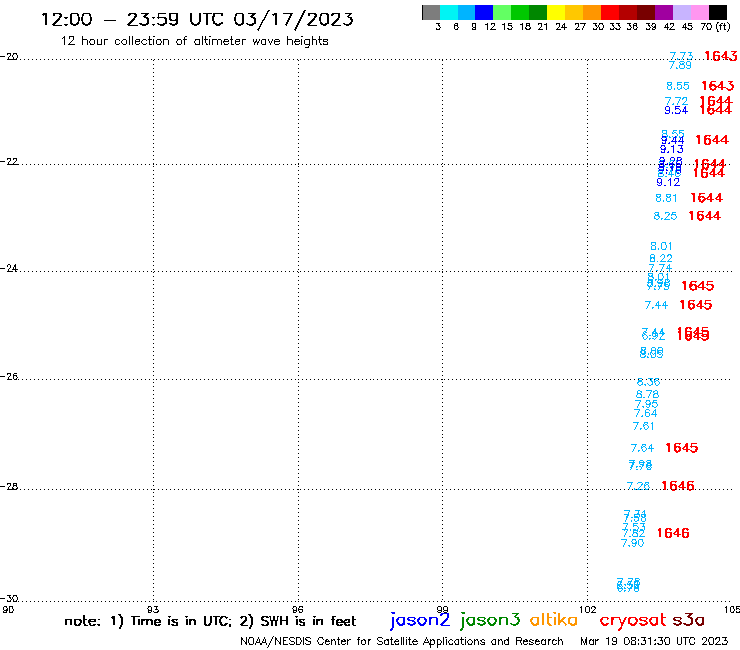
Task: Click the cyan 6 ft legend swatch
Action: (x=449, y=12)
